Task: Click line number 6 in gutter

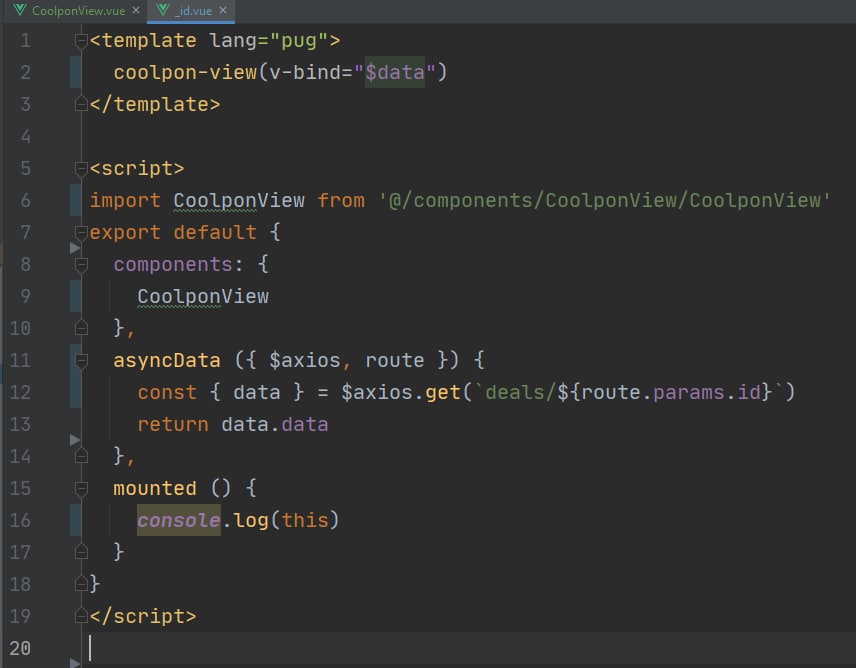Action: point(25,200)
